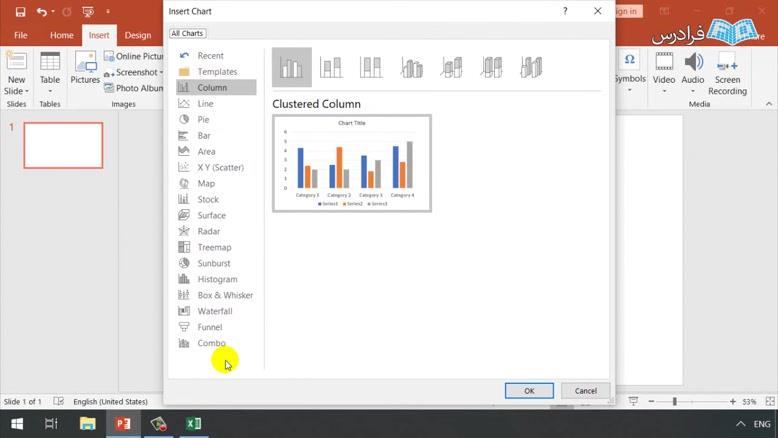
Task: Choose the 3-D Clustered Column subtype icon
Action: point(411,68)
